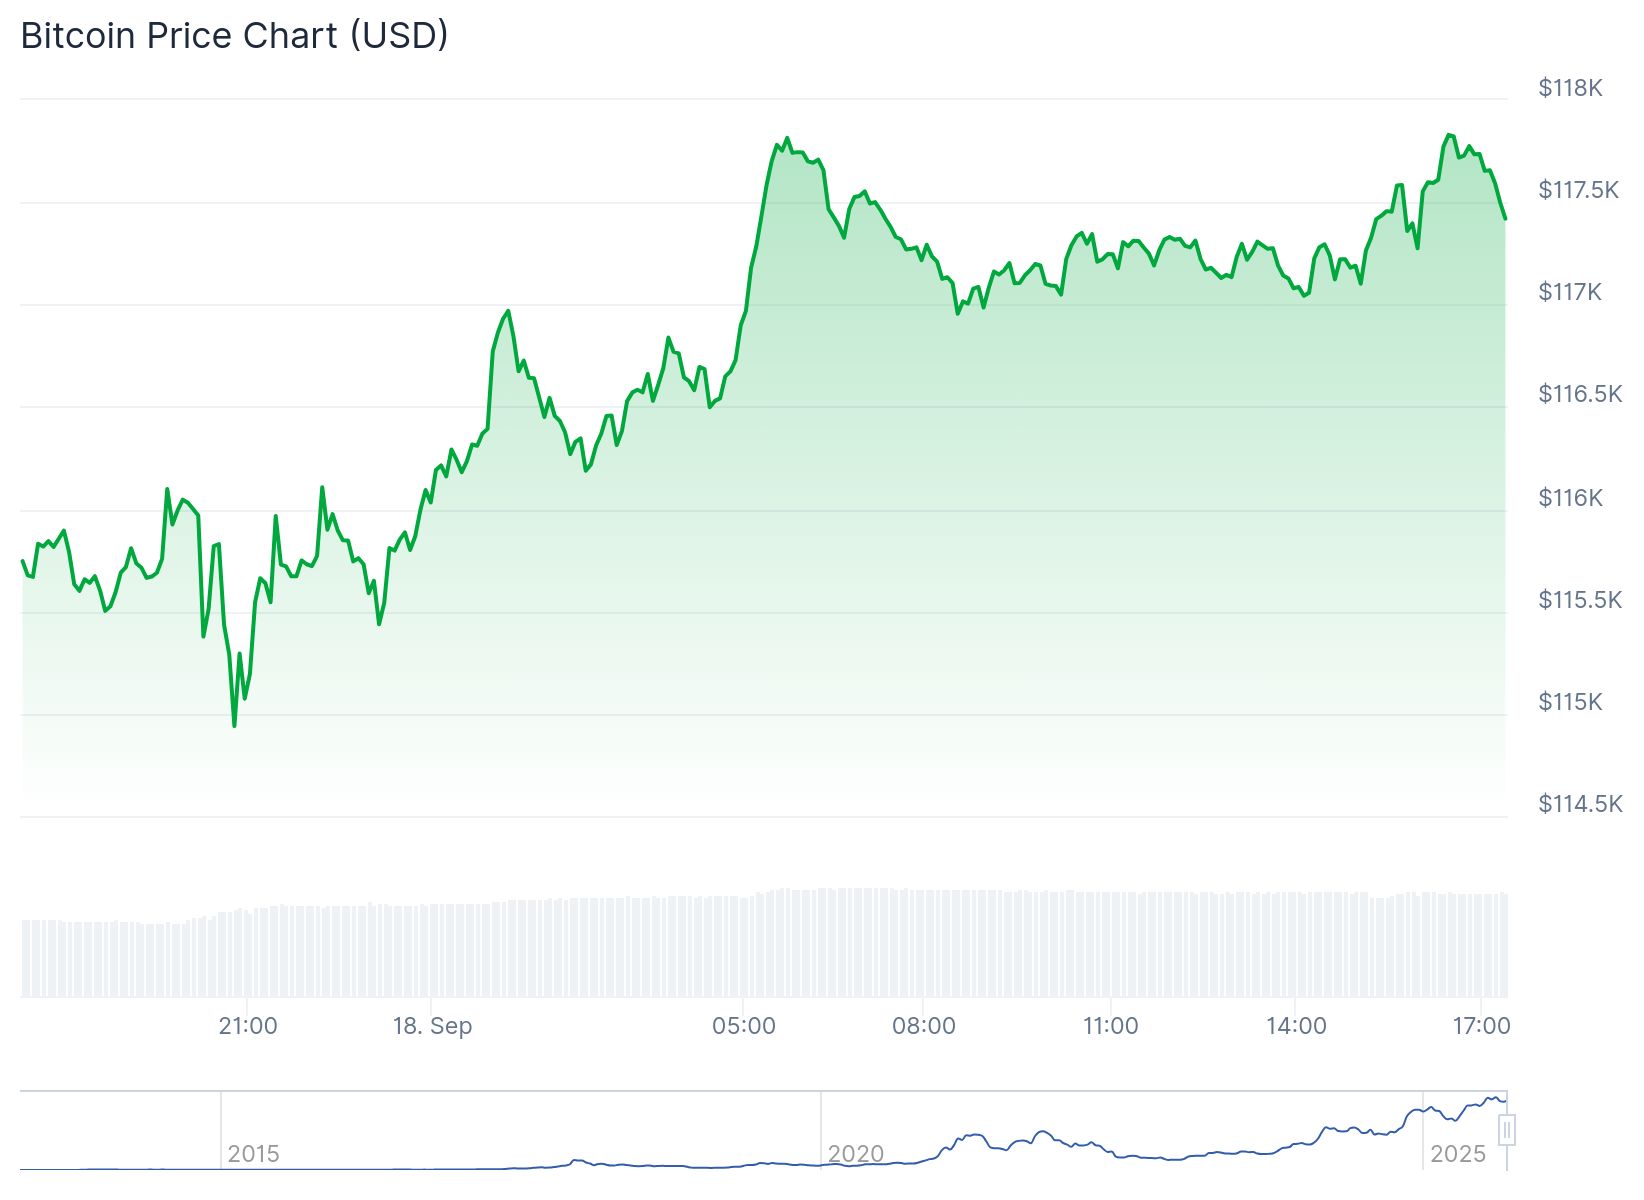
Task: Click the $117.5K price axis label
Action: pos(1578,190)
